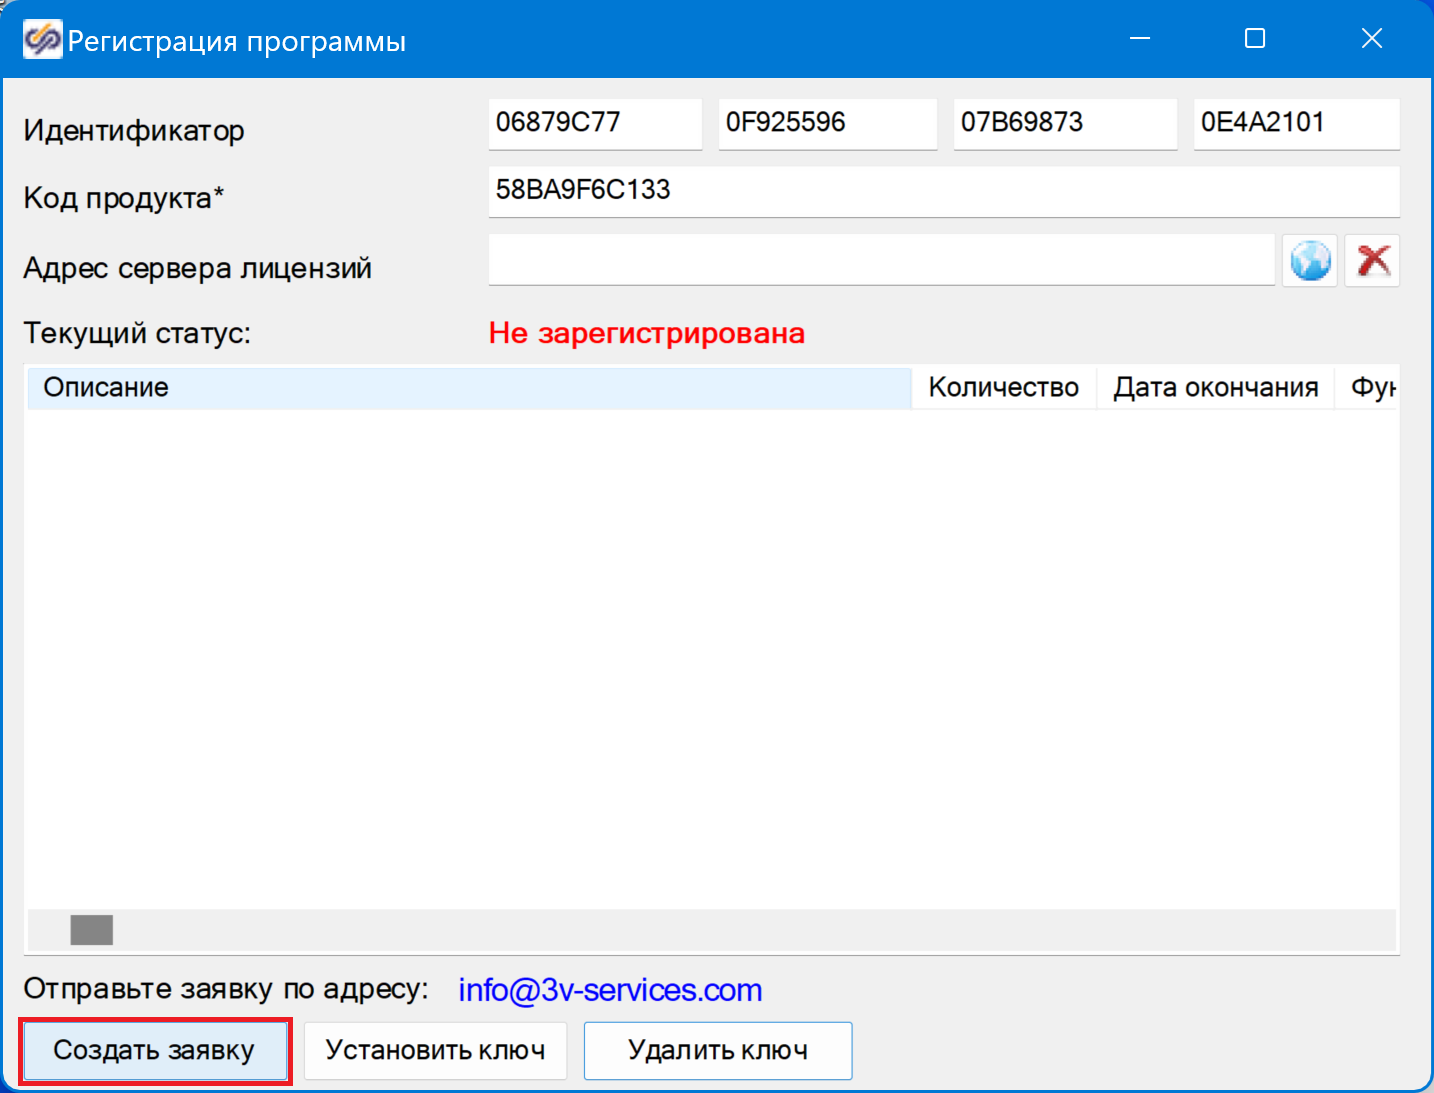Click the horizontal scrollbar thumb under the list
Screen dimensions: 1434x1093
pyautogui.click(x=92, y=930)
